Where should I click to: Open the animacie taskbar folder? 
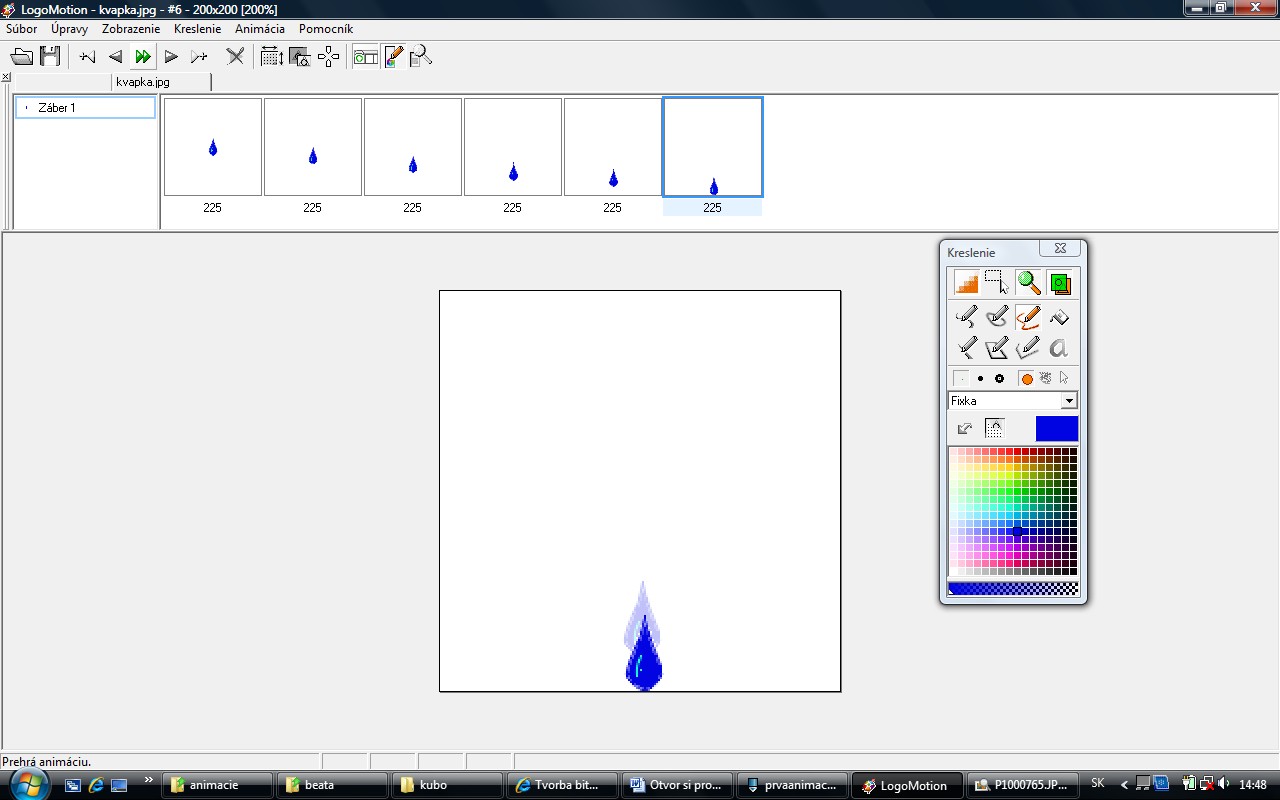[x=219, y=785]
